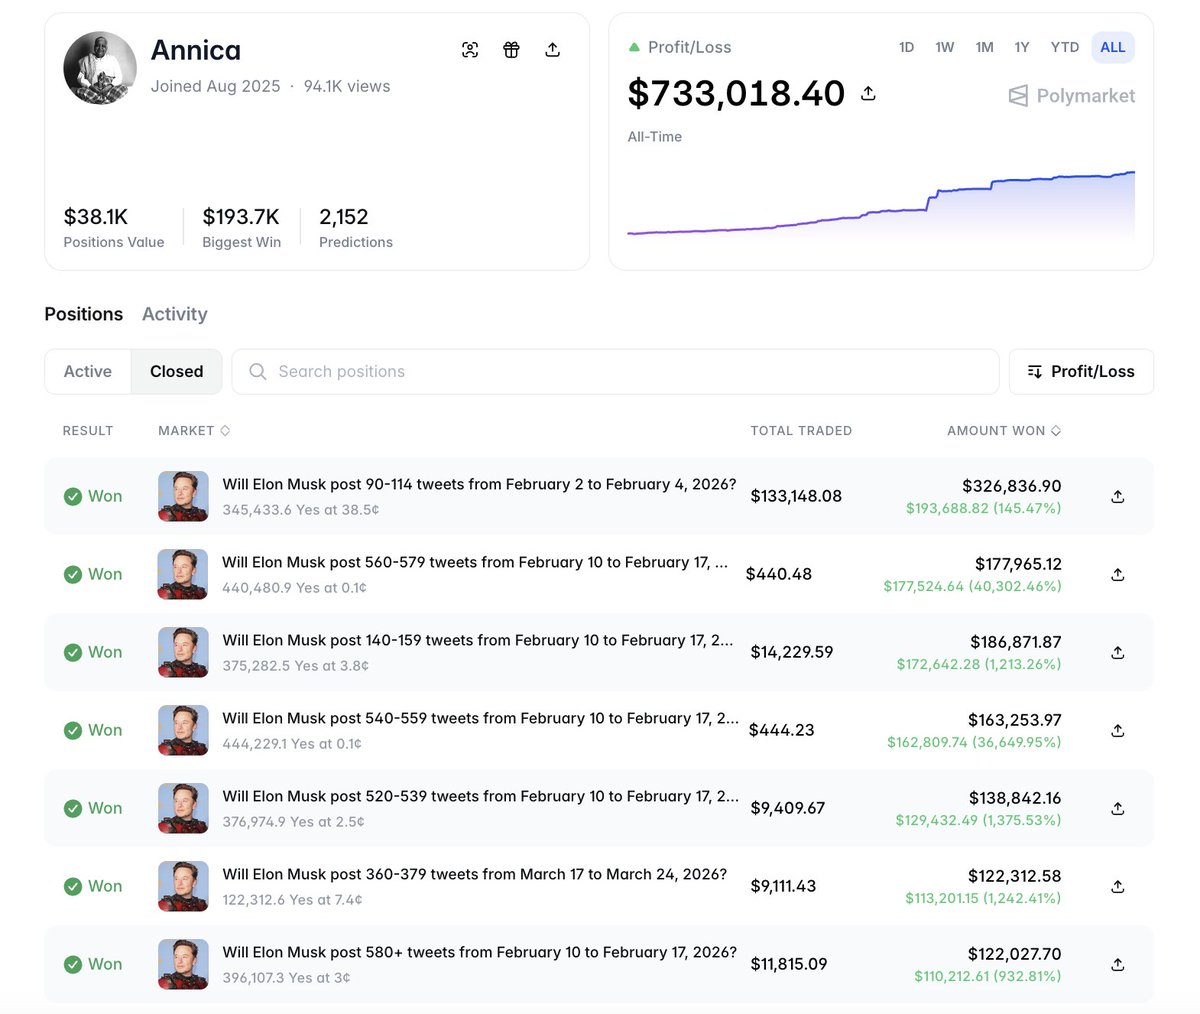Sort by the MARKET column header
This screenshot has width=1200, height=1014.
[x=194, y=430]
